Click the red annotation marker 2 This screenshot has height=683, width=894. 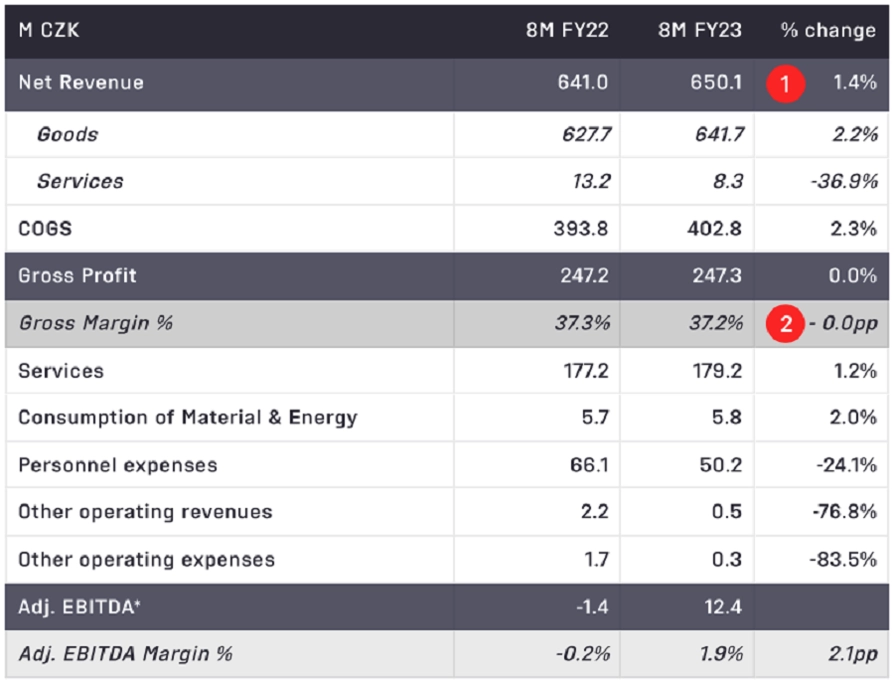point(785,324)
